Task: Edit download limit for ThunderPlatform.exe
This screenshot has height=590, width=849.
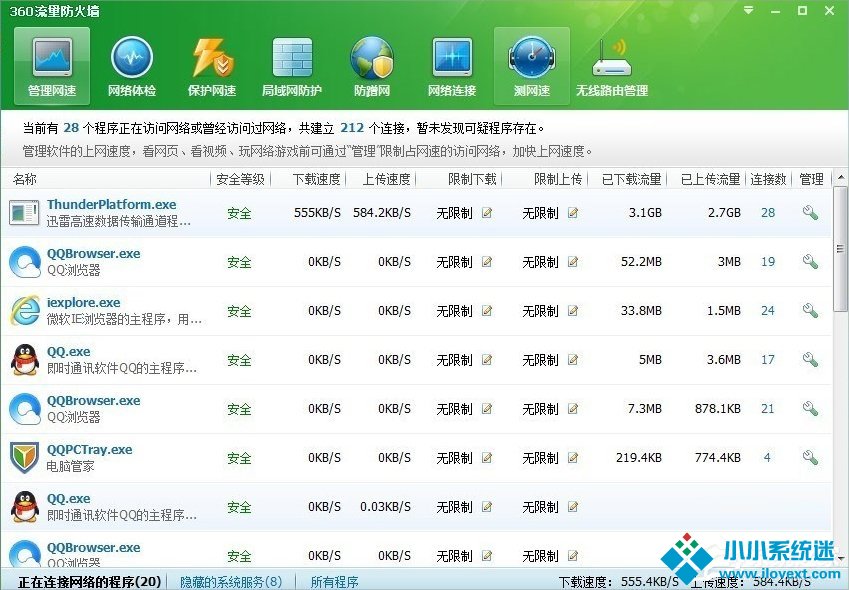Action: click(x=487, y=213)
